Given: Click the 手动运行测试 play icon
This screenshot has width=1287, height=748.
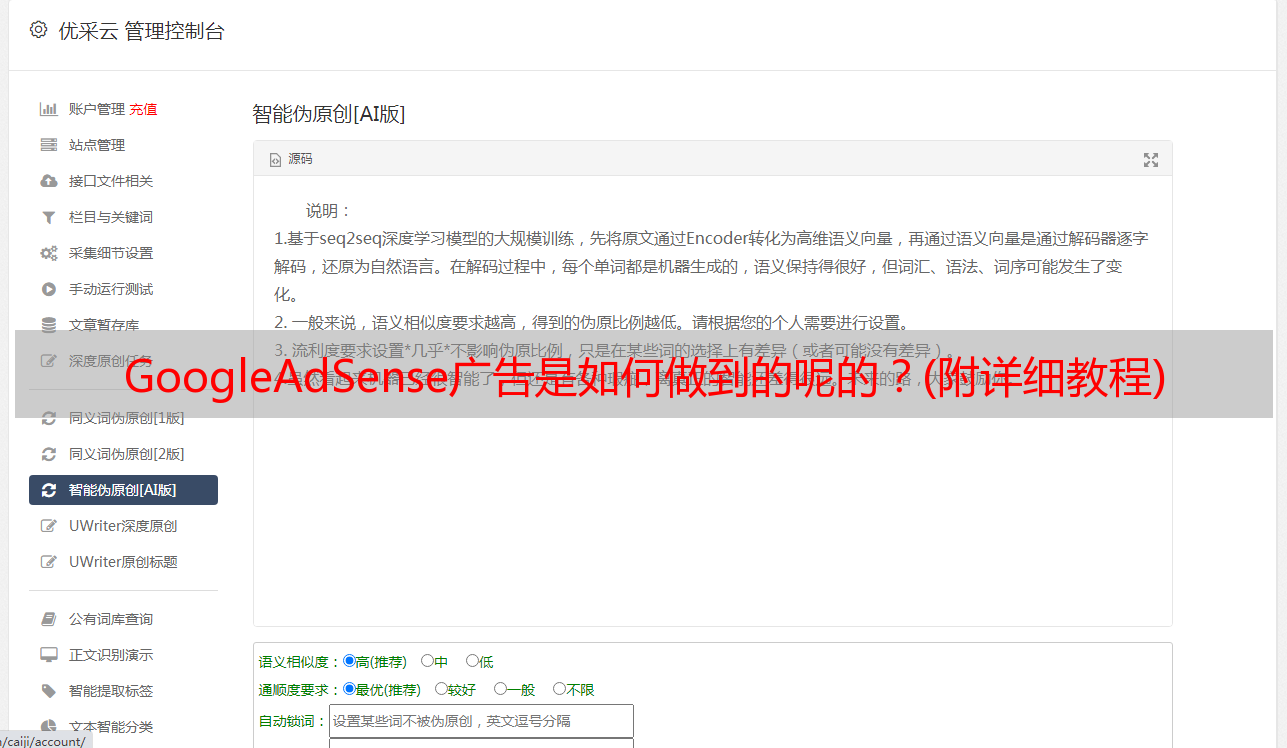Looking at the screenshot, I should pos(48,289).
